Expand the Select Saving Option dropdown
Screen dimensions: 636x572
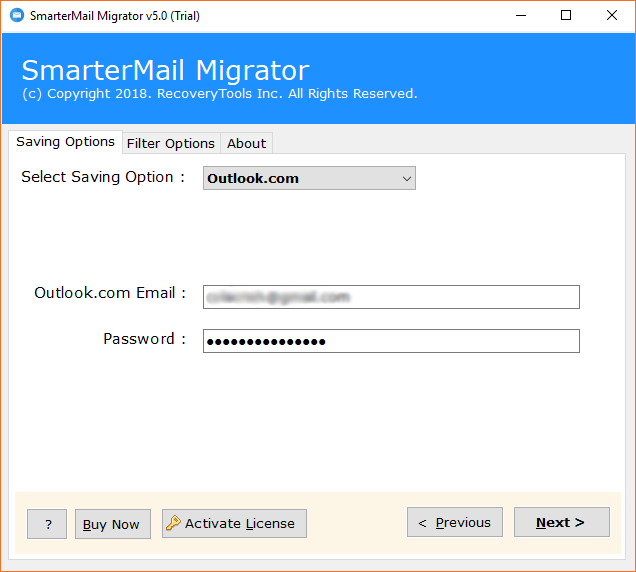309,178
